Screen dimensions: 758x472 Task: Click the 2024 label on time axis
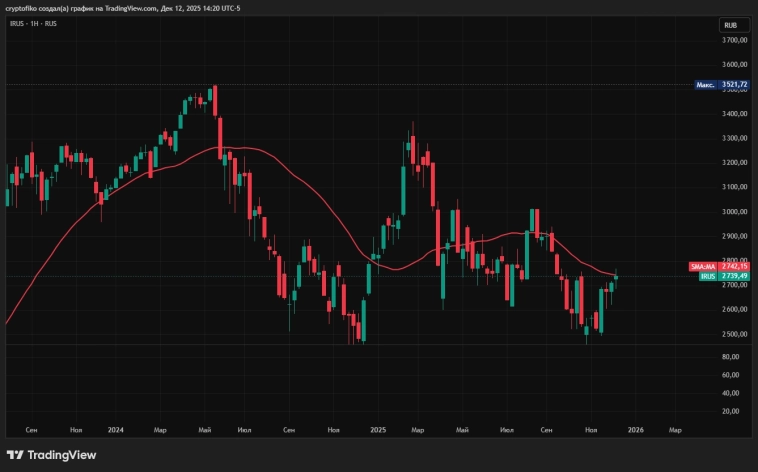tap(116, 430)
